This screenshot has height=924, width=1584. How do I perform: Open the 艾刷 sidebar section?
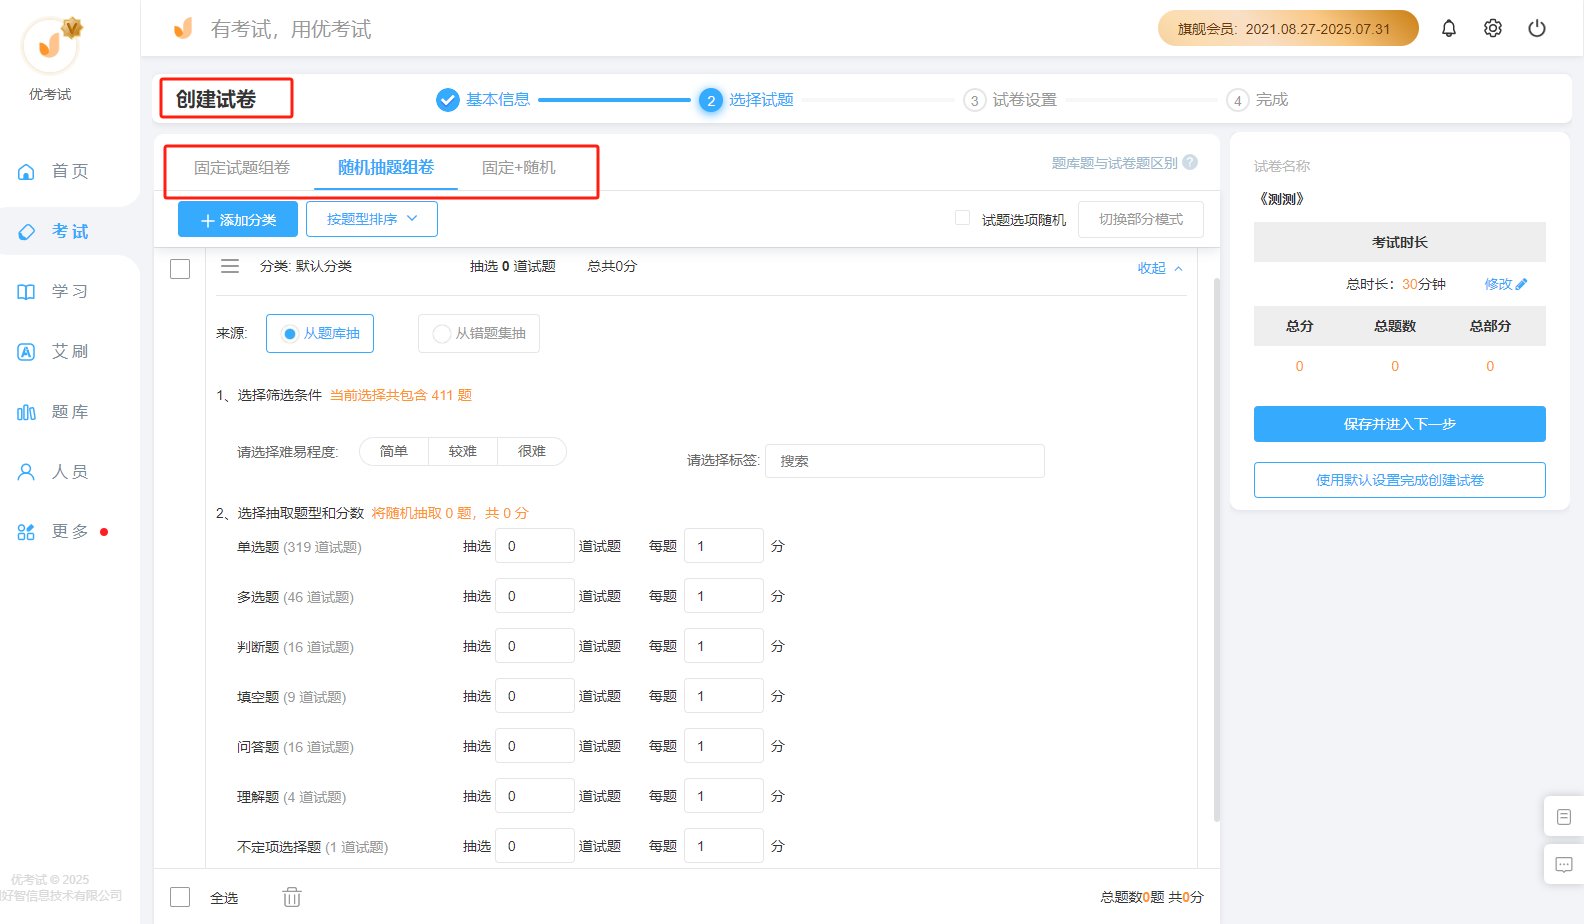(x=70, y=351)
